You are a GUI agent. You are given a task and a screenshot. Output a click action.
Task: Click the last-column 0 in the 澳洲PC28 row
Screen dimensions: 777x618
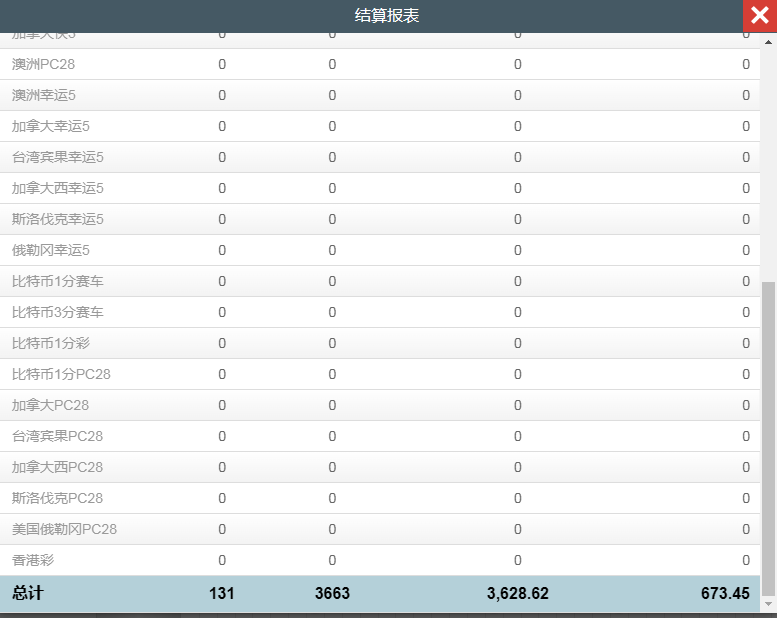coord(746,64)
